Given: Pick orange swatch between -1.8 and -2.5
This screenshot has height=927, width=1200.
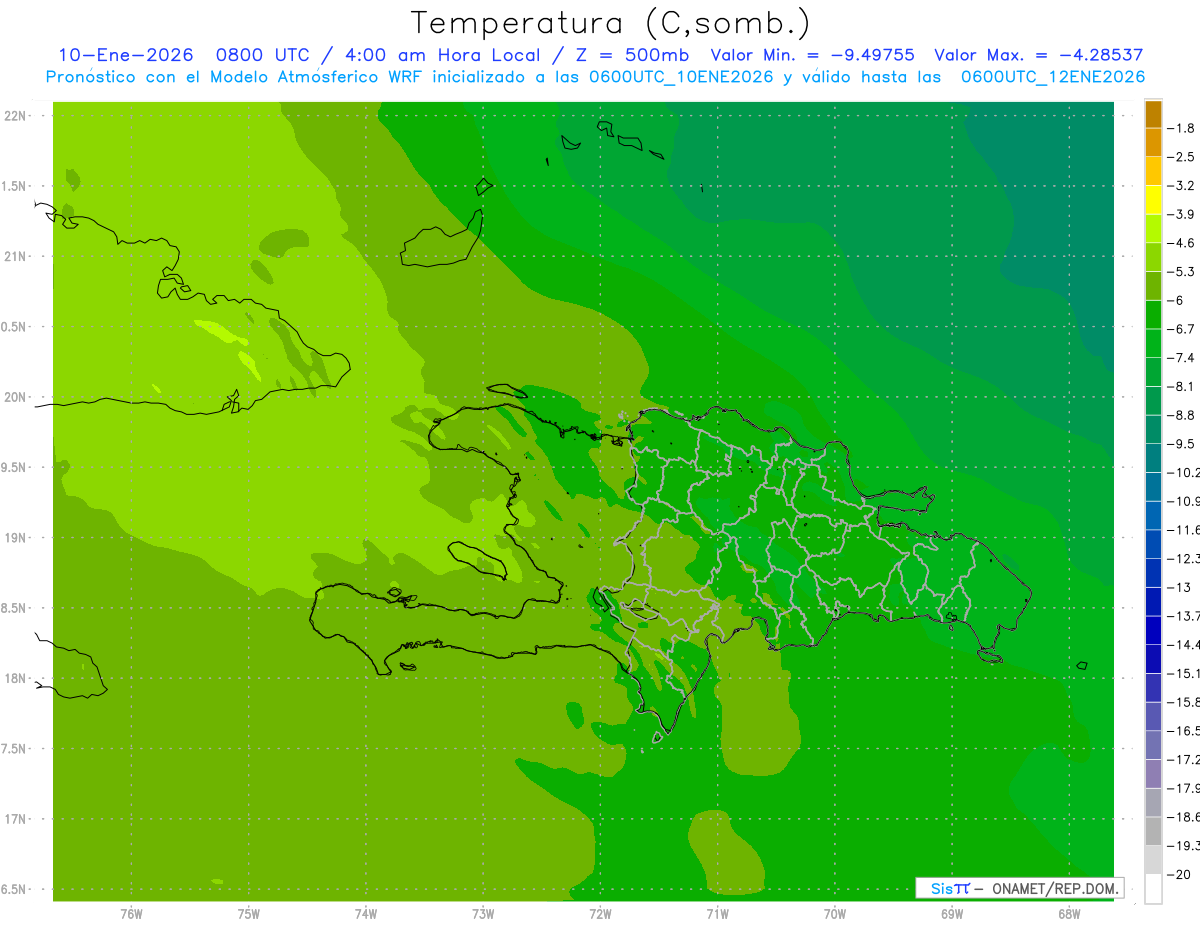Looking at the screenshot, I should tap(1153, 143).
